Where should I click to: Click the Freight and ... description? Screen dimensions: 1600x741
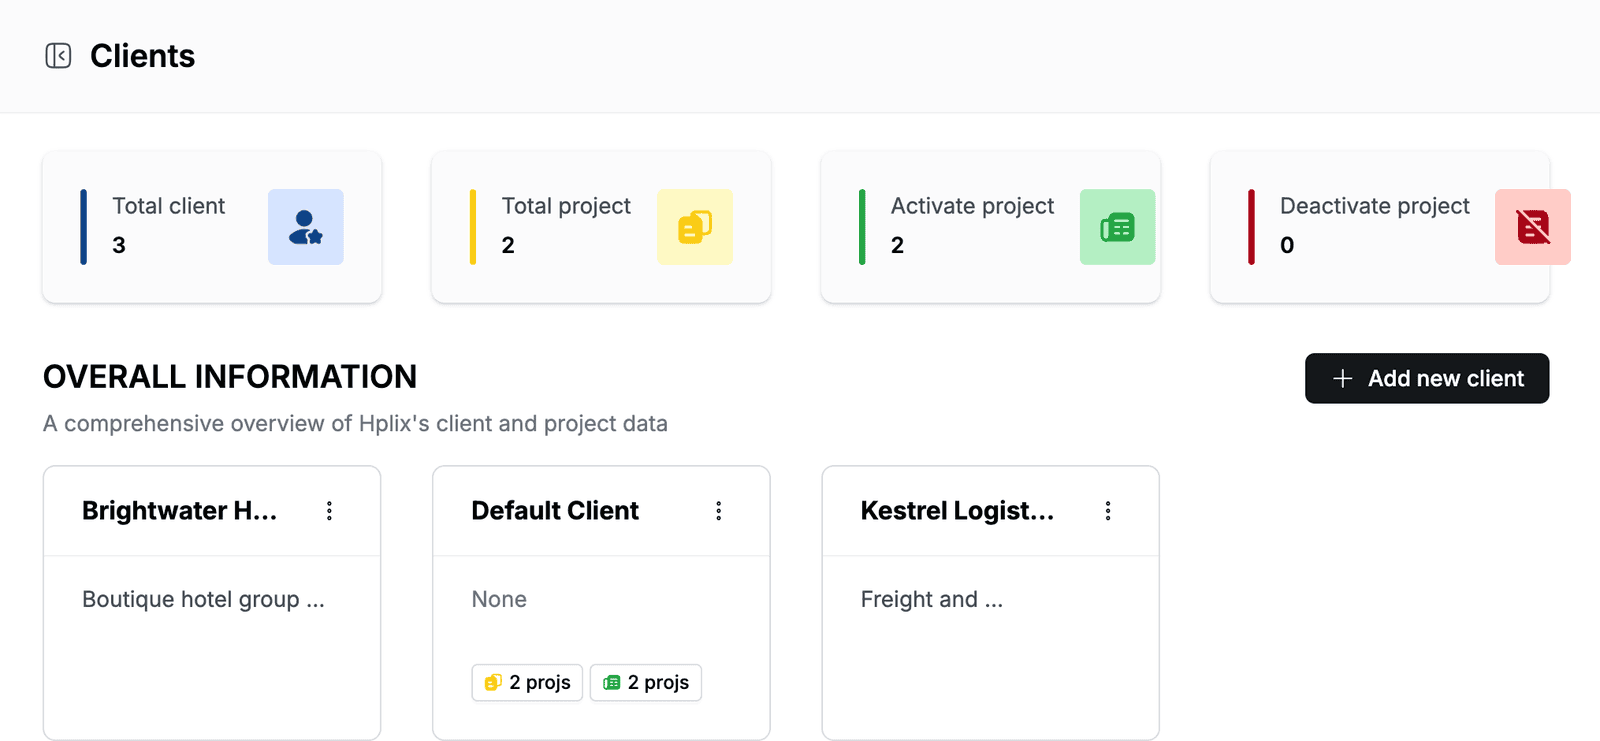coord(932,599)
